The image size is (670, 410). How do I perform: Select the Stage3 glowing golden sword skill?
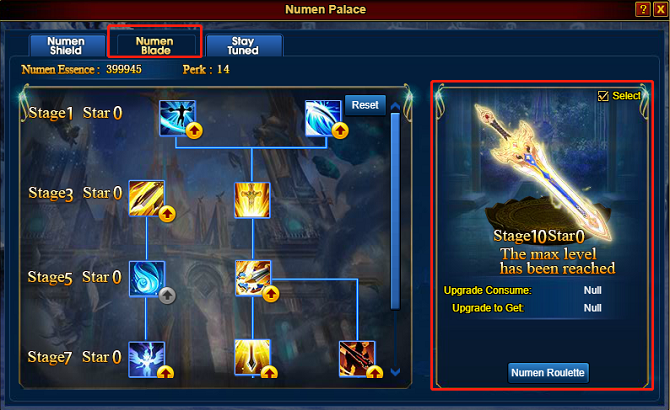click(x=252, y=200)
